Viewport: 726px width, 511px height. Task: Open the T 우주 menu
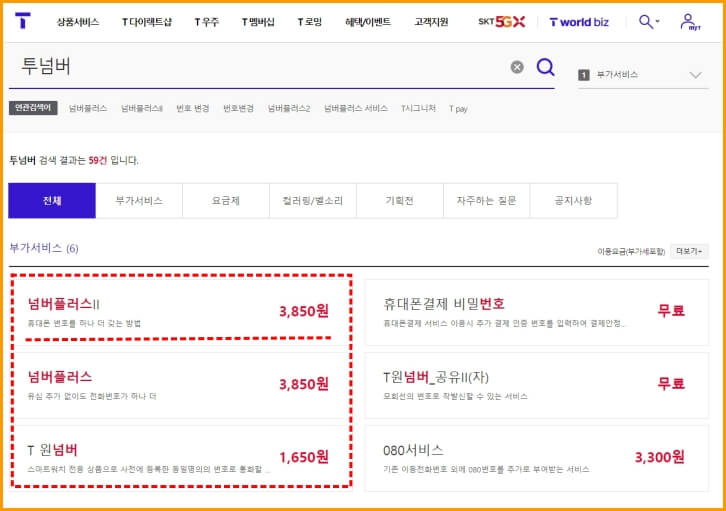coord(207,22)
